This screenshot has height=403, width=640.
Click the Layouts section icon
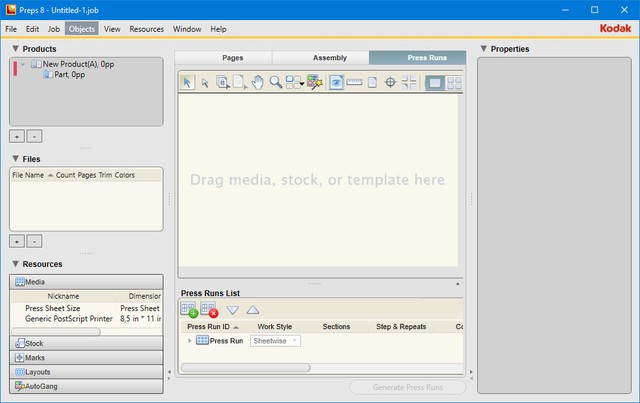pos(20,372)
